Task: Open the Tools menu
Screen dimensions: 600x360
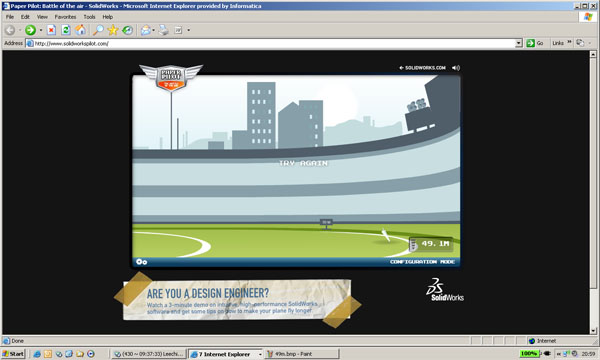Action: 89,17
